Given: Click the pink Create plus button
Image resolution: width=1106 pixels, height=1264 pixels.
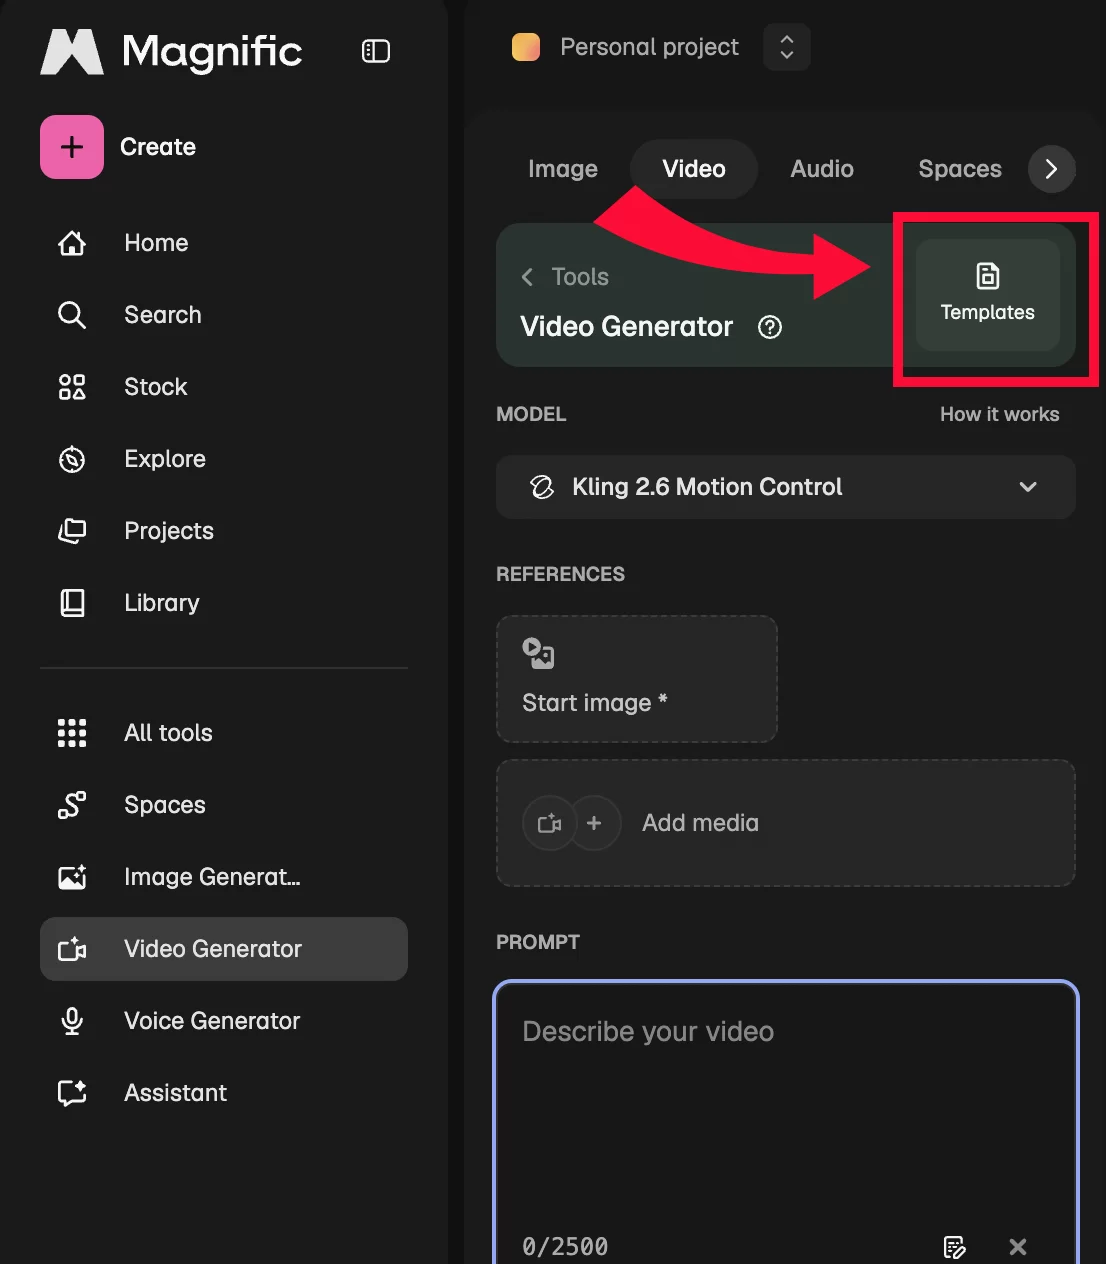Looking at the screenshot, I should click(72, 147).
